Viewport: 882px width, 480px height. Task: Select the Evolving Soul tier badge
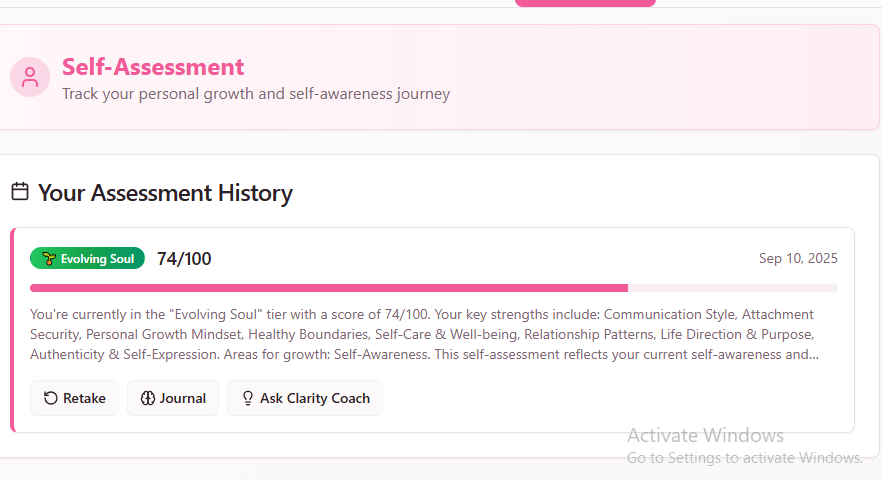(87, 259)
